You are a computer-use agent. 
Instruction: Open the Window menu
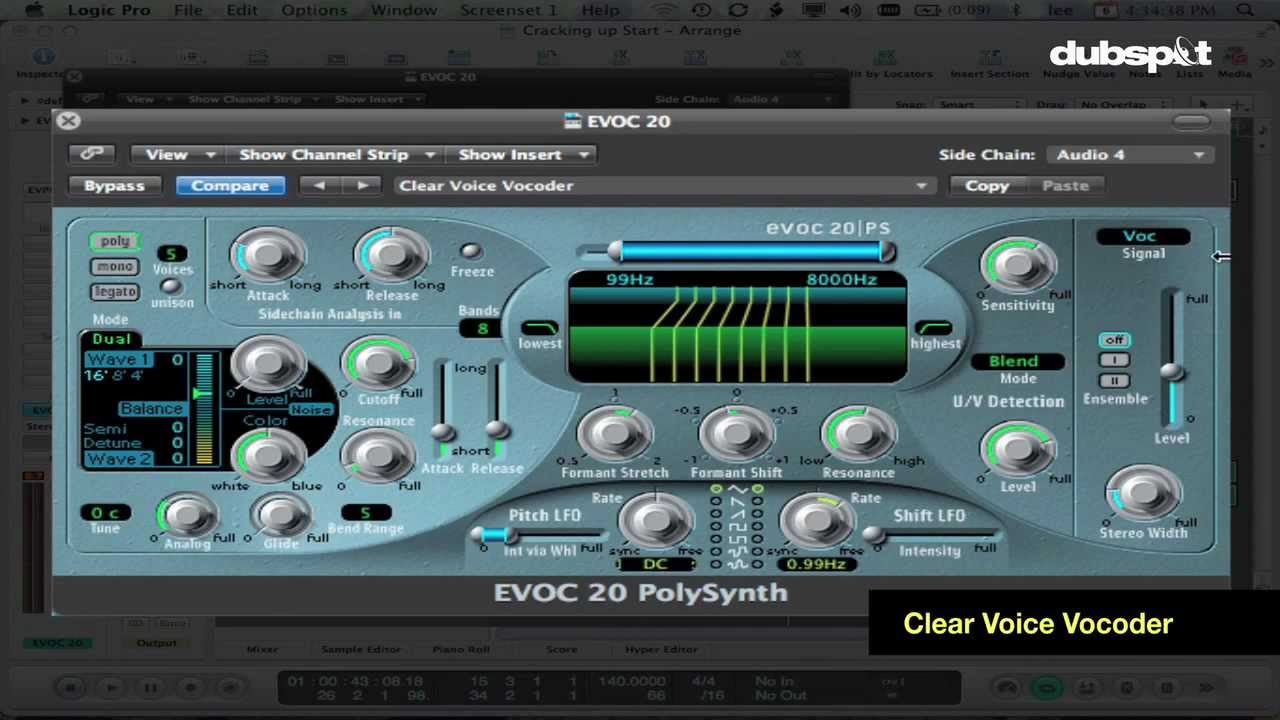pyautogui.click(x=404, y=10)
